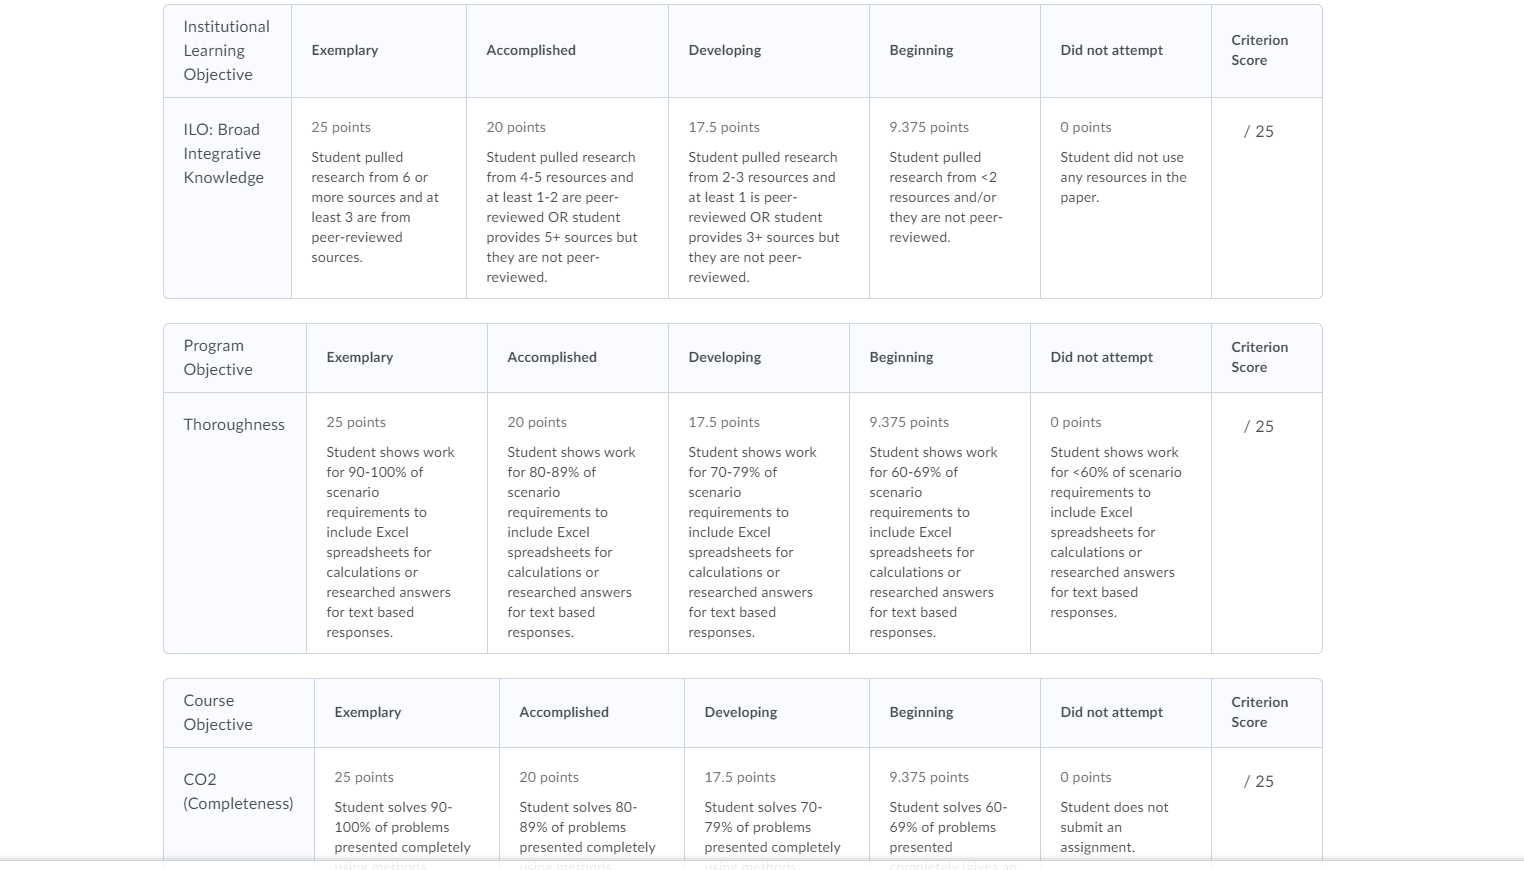Select the Exemplary 25 points cell for ILO
Image resolution: width=1524 pixels, height=870 pixels.
click(x=379, y=198)
